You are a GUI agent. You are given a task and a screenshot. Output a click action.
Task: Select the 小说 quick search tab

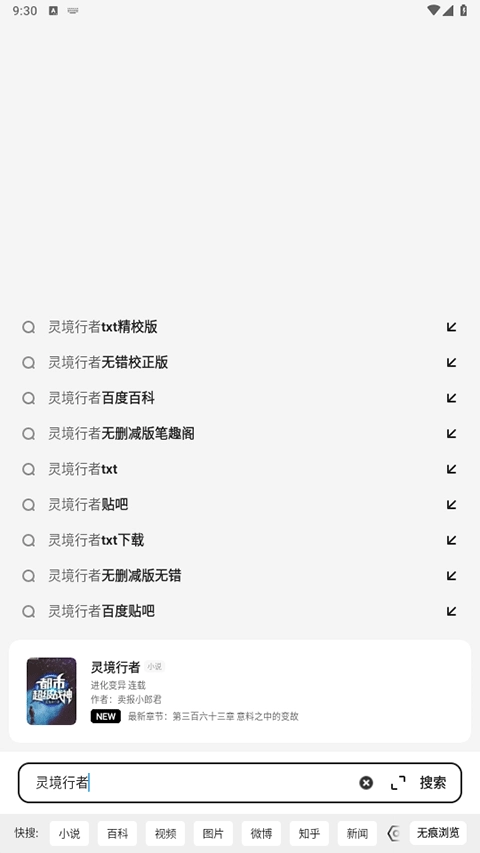69,833
